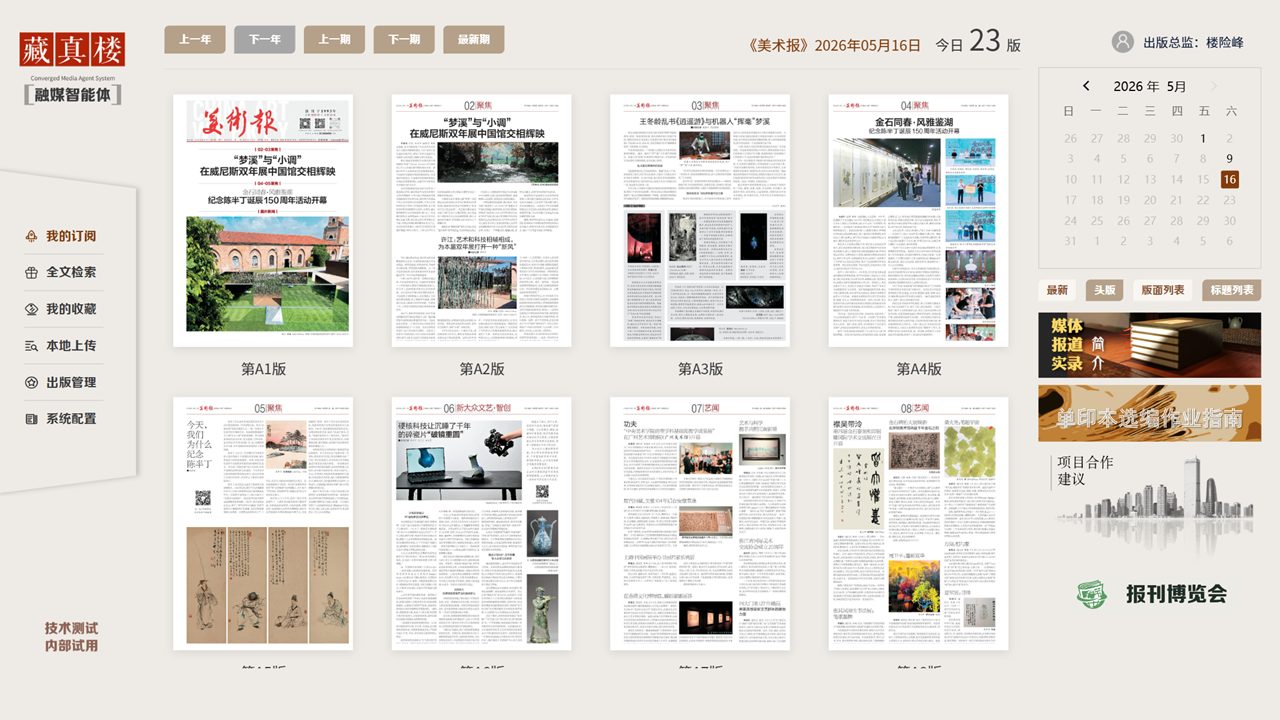Open the 第A1版 front page thumbnail

[x=263, y=221]
